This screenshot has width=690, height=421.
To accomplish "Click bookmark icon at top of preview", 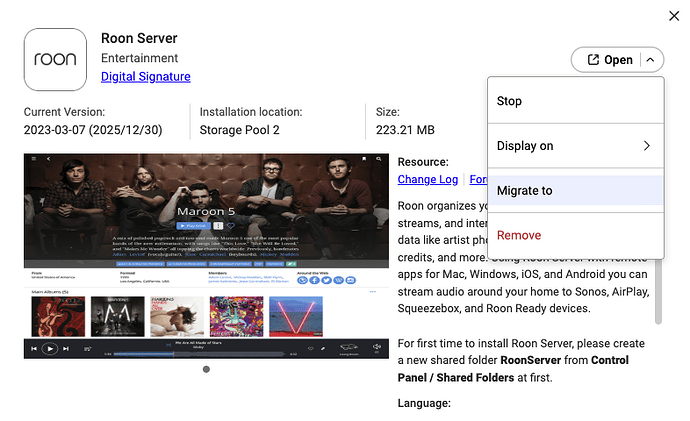I will (x=363, y=159).
